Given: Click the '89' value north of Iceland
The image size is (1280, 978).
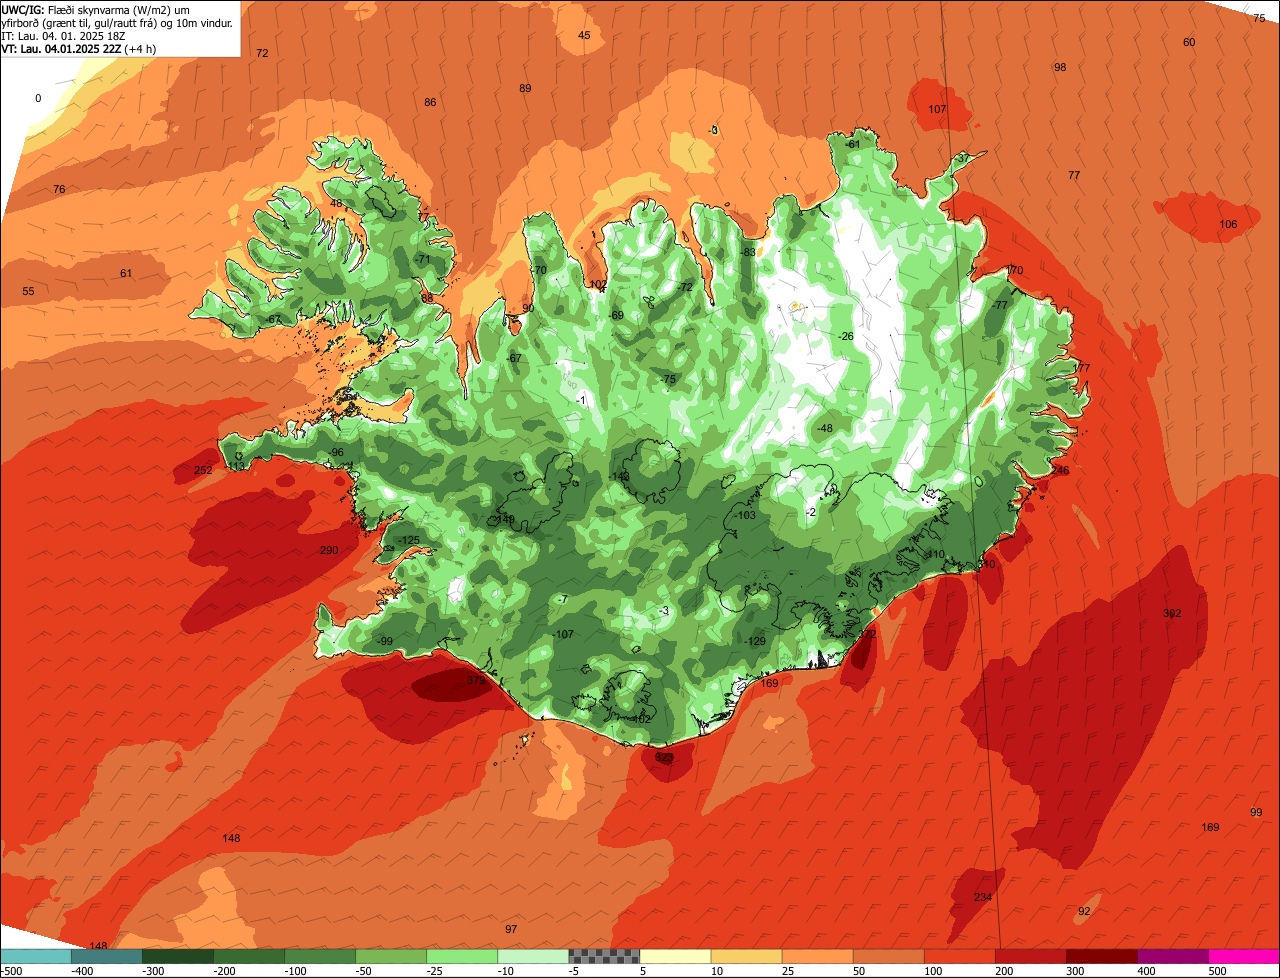Looking at the screenshot, I should [525, 88].
